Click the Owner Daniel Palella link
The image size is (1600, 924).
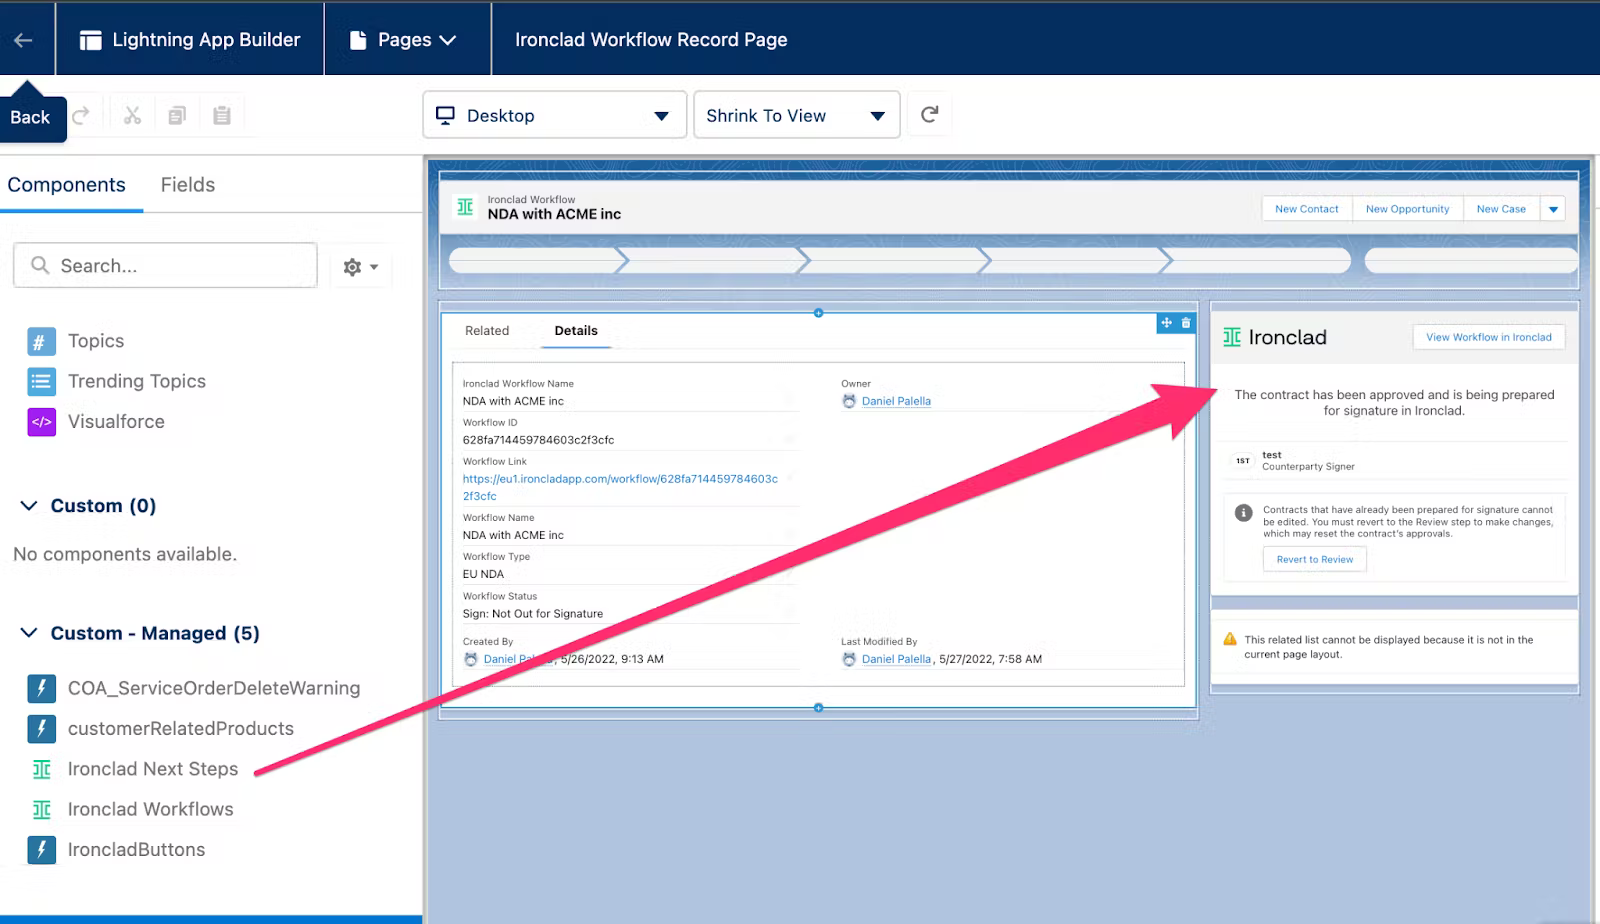(896, 401)
